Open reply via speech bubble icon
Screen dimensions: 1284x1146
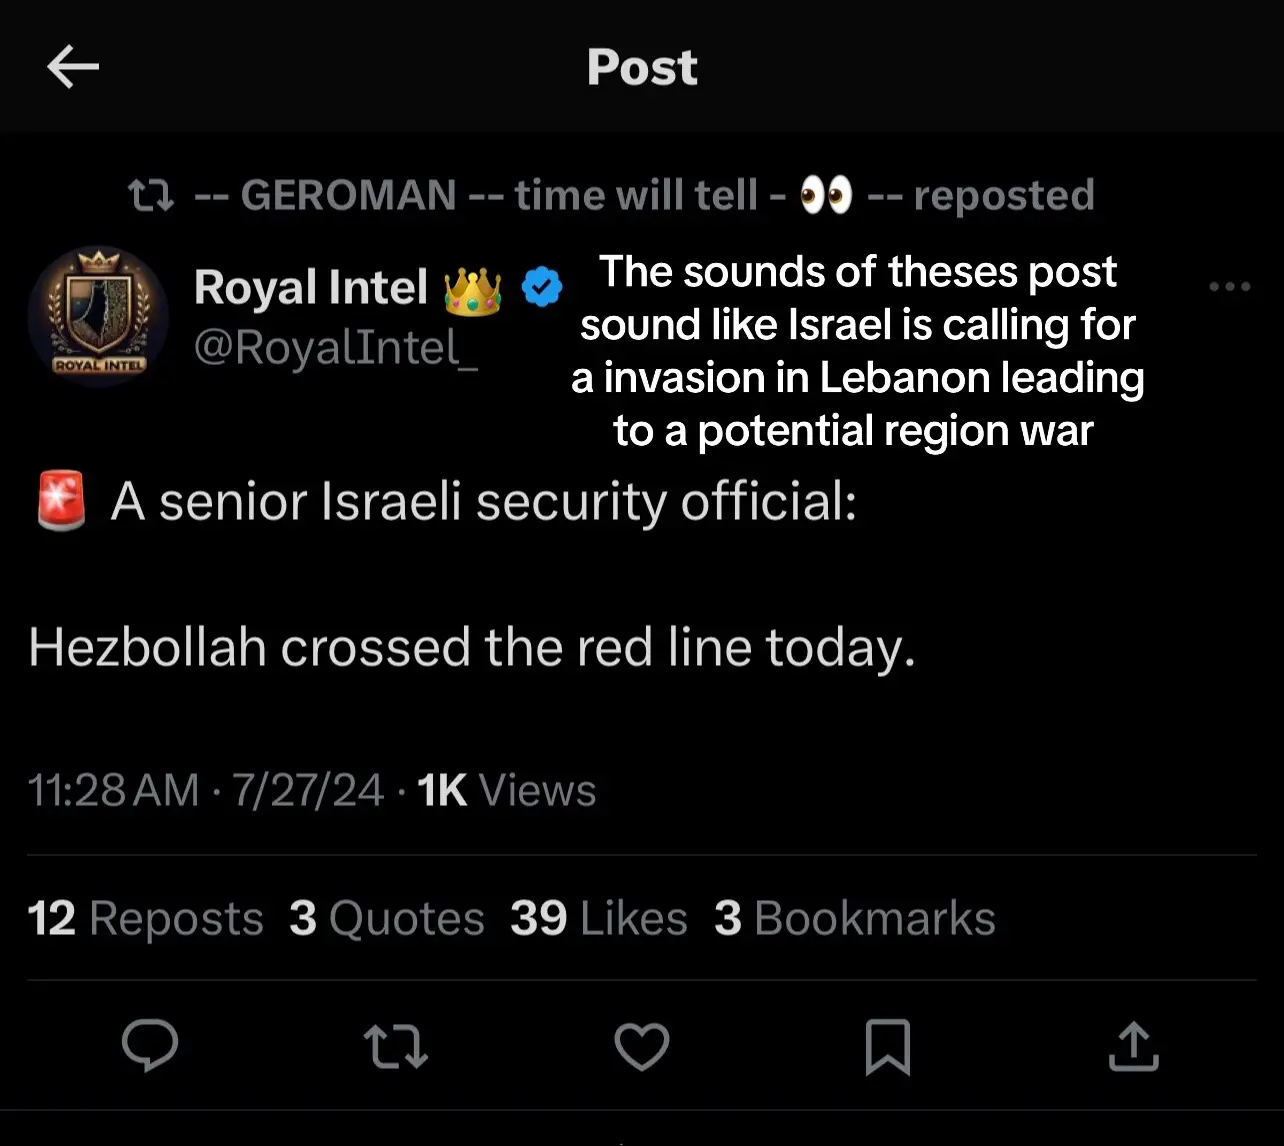(150, 1046)
